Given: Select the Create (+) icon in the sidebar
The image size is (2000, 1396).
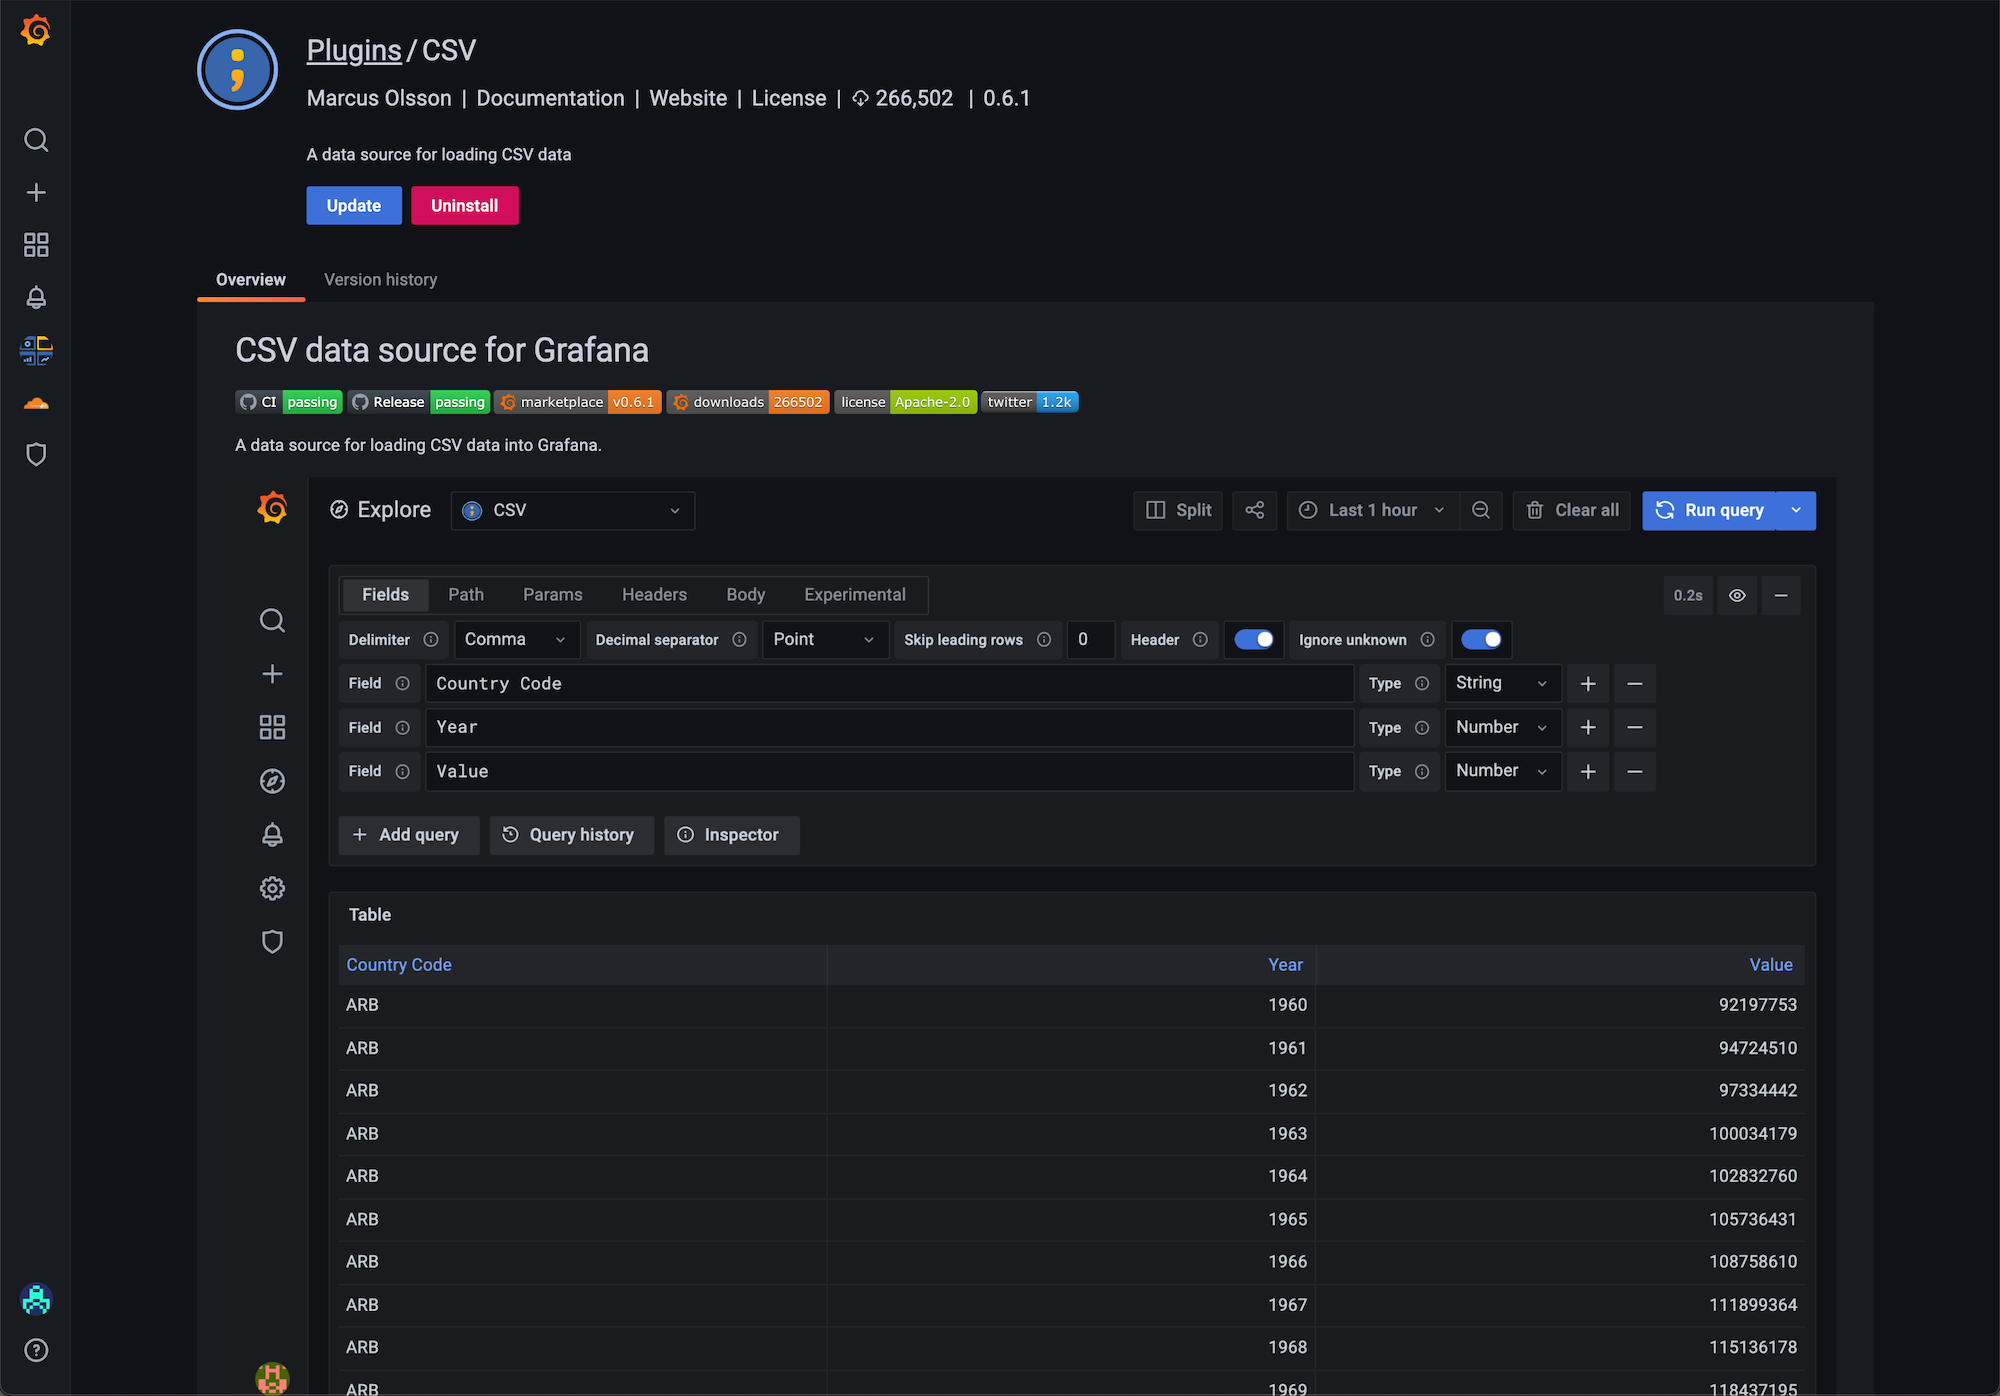Looking at the screenshot, I should (36, 192).
